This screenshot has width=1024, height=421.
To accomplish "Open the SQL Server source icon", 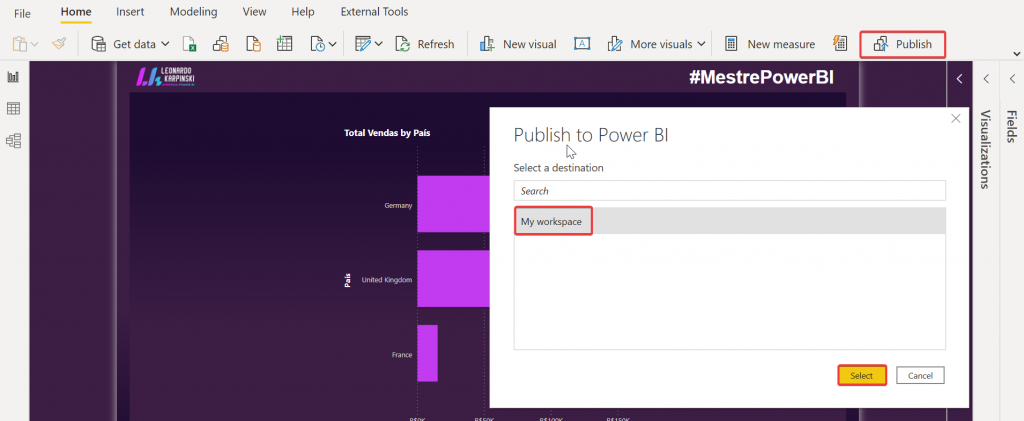I will click(x=253, y=44).
